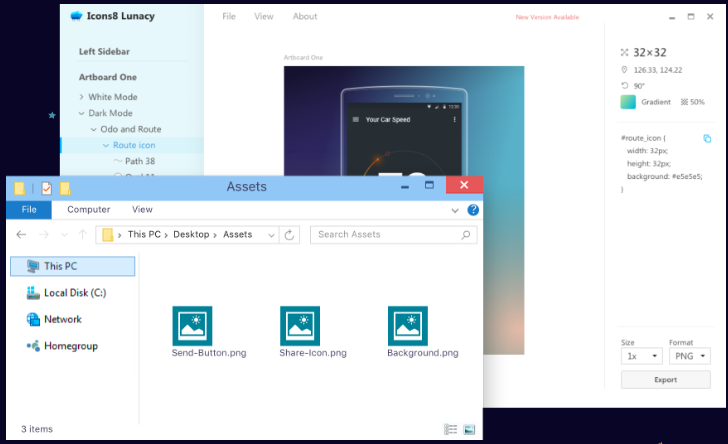Click the 32×32 dimensions value
Viewport: 728px width, 444px height.
(x=650, y=52)
